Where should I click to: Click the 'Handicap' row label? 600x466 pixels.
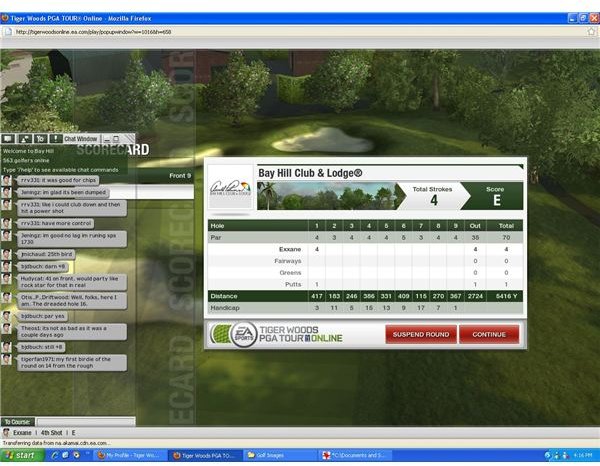pyautogui.click(x=225, y=308)
